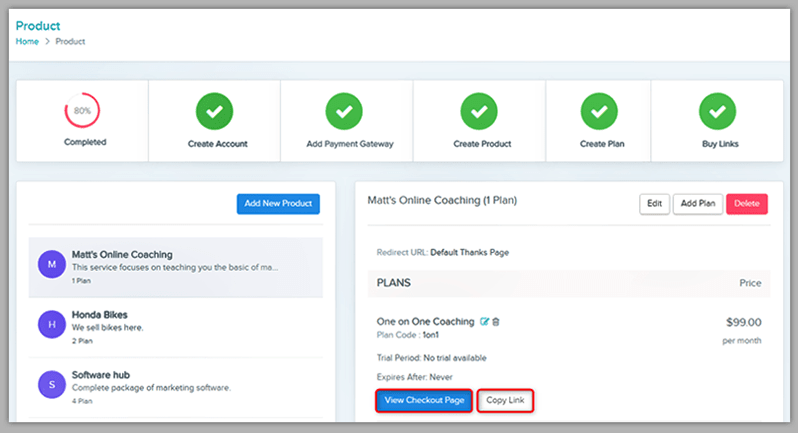The height and width of the screenshot is (433, 798).
Task: Click the purple H avatar for Honda Bikes
Action: click(51, 325)
